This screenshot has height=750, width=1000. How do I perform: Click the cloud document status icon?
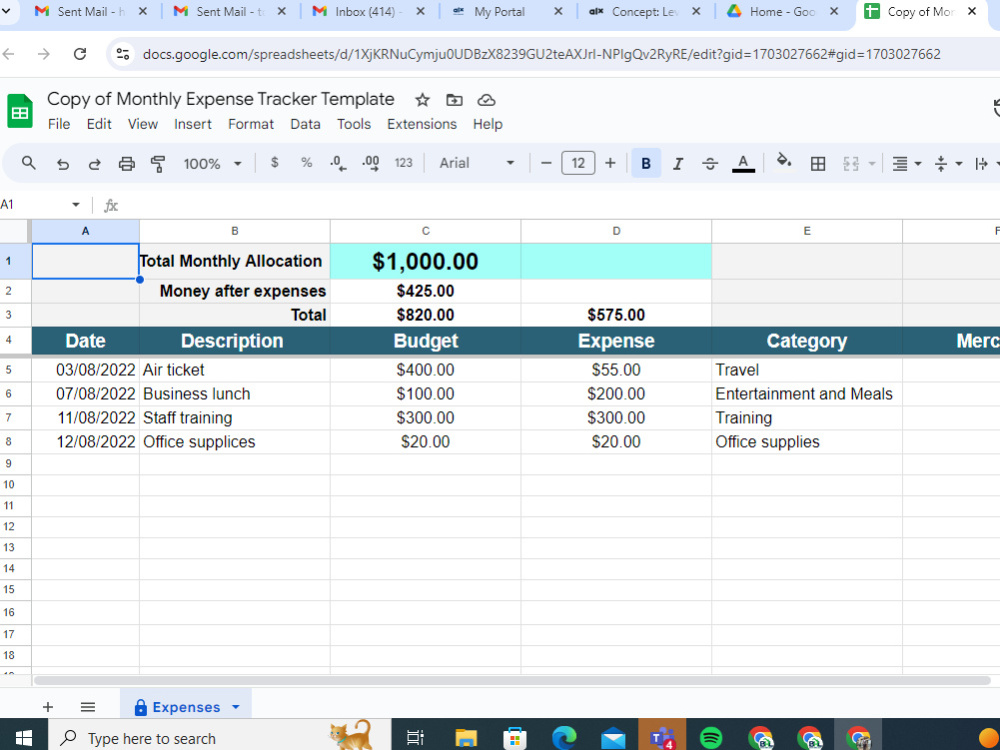[487, 100]
